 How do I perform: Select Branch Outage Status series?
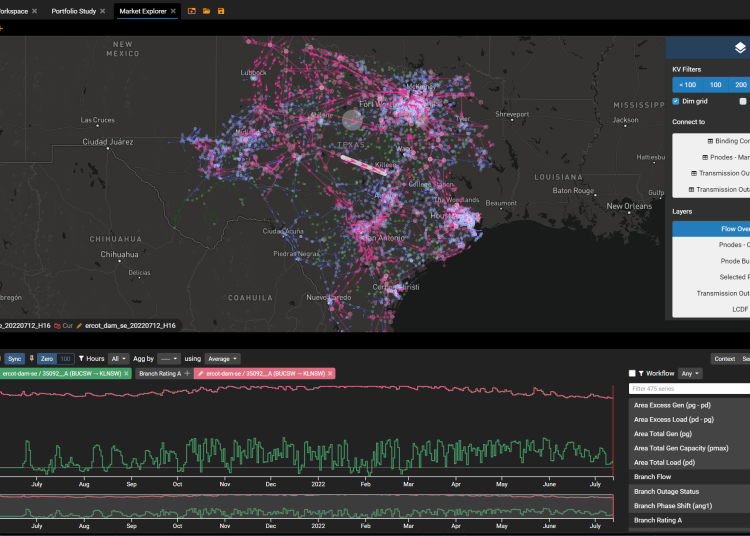click(689, 492)
